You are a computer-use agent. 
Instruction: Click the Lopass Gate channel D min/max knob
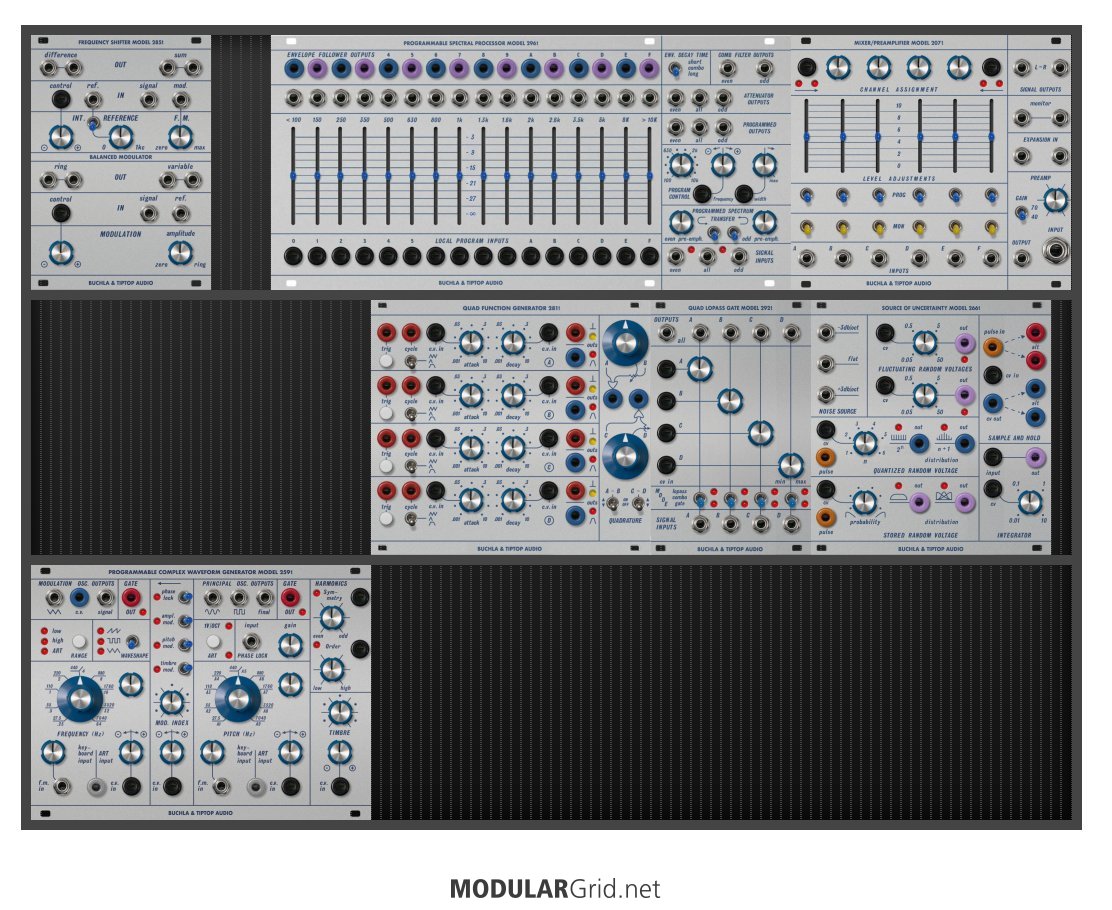pos(790,465)
